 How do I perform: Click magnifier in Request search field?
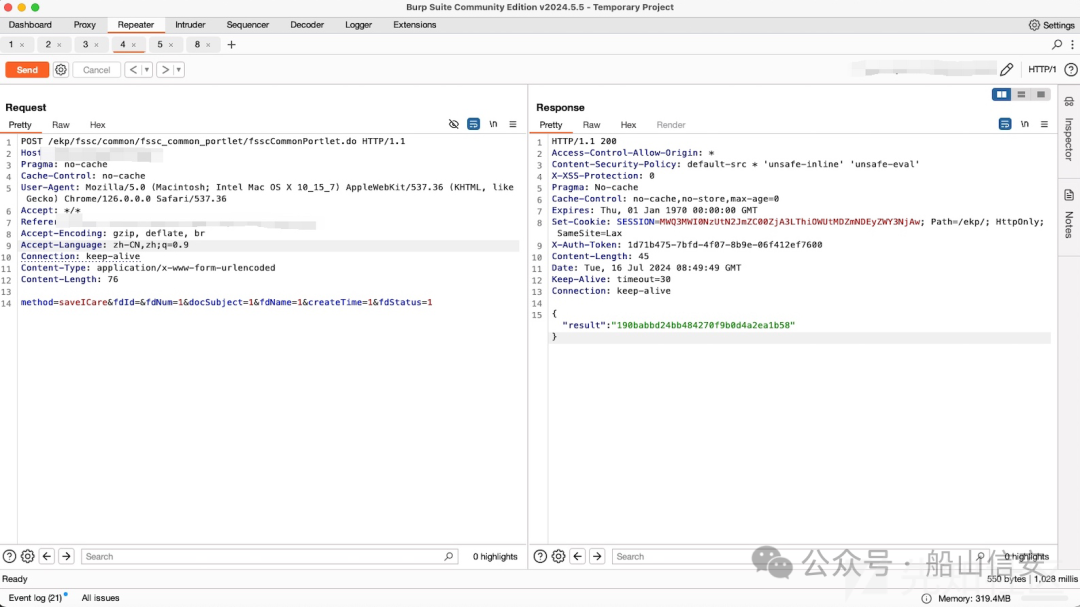click(448, 556)
